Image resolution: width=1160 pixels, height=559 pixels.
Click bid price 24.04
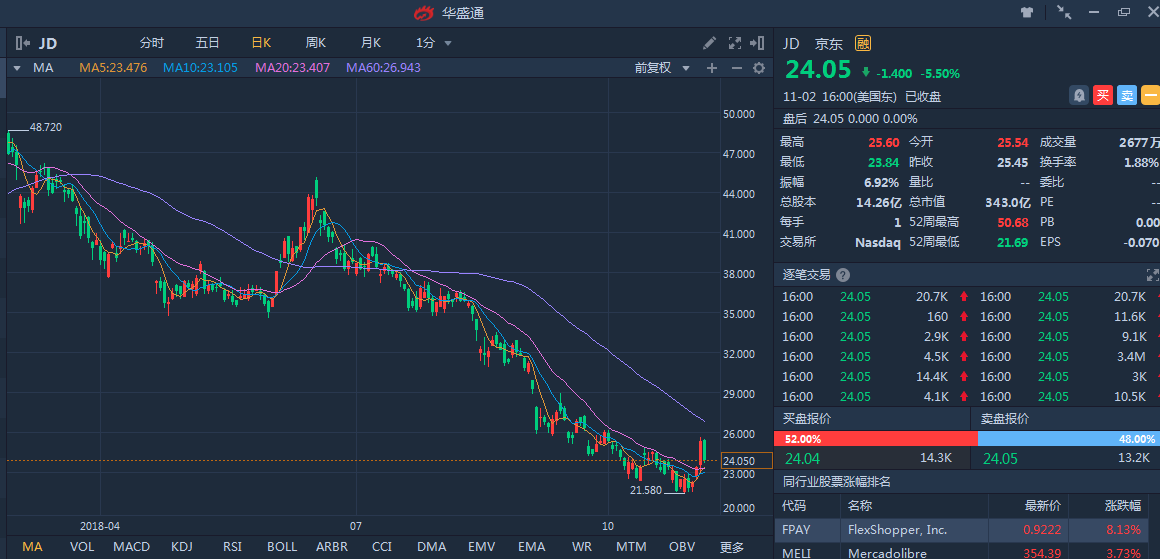point(803,459)
